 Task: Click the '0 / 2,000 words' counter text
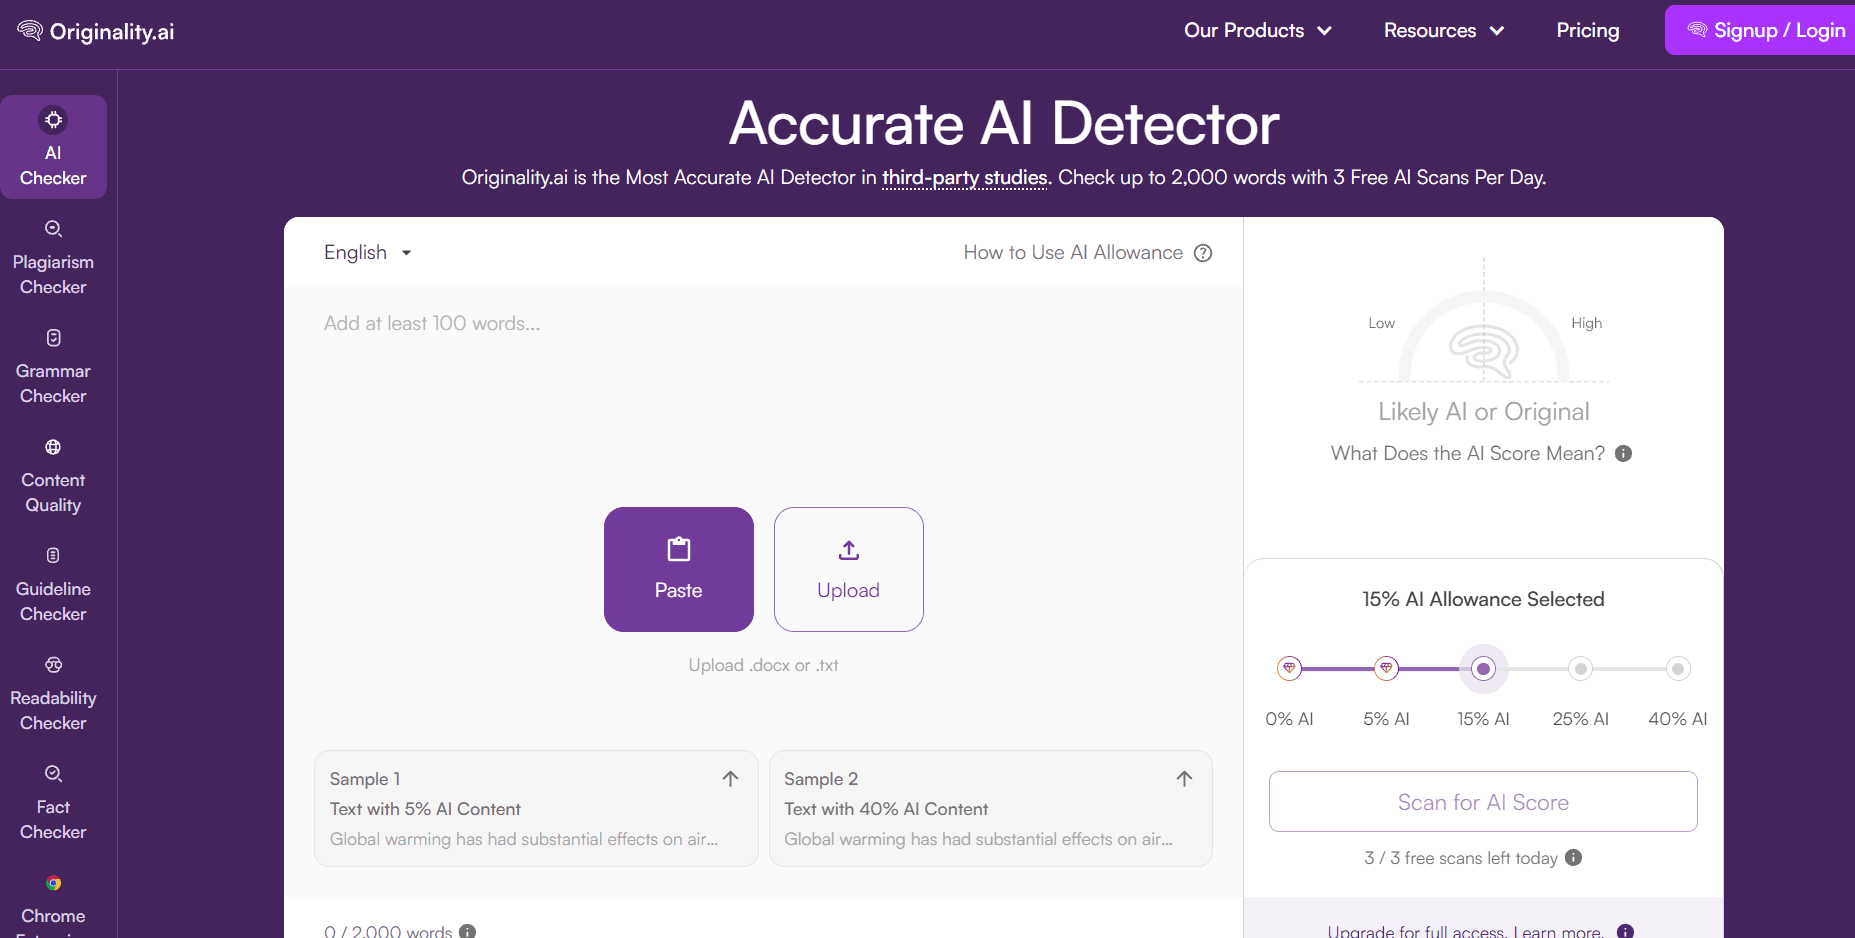(x=388, y=931)
